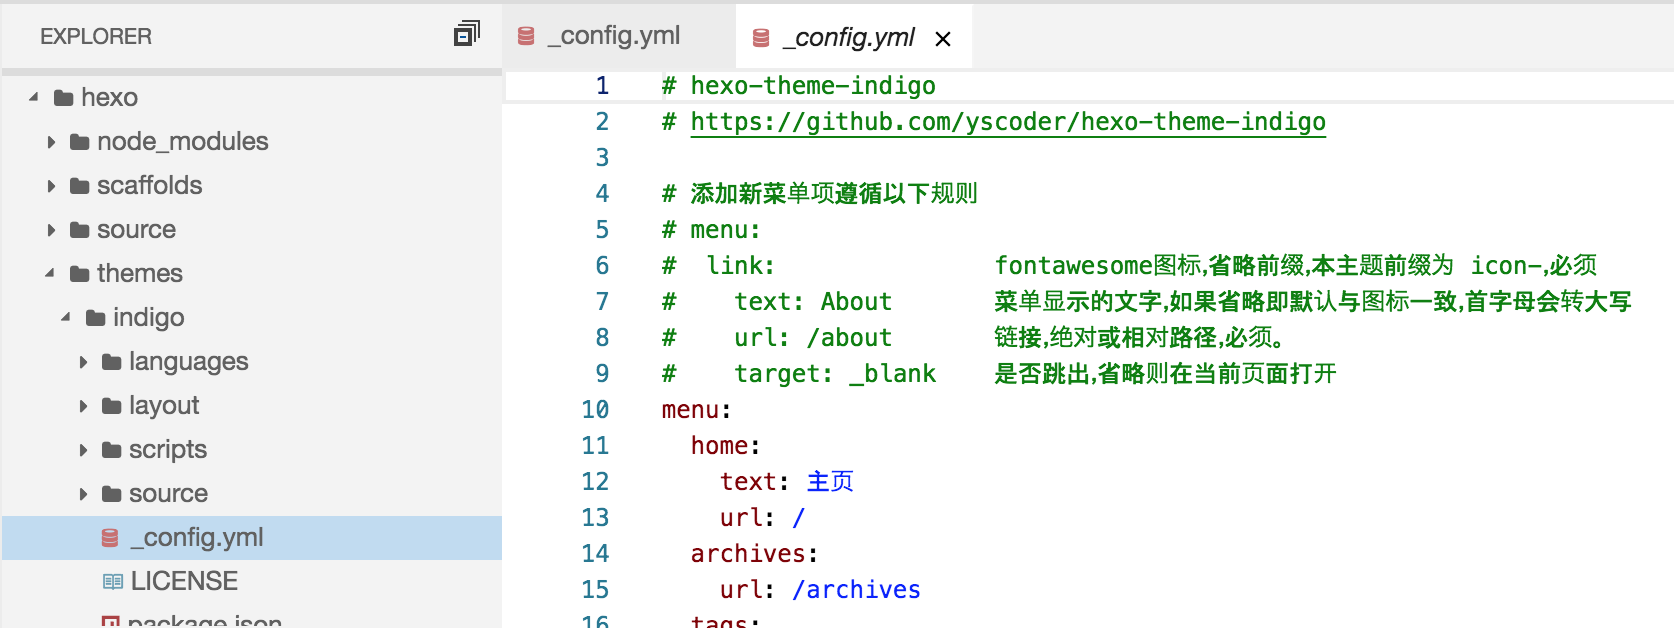Collapse the indigo folder arrow
Screen dimensions: 1674x628
pos(66,317)
